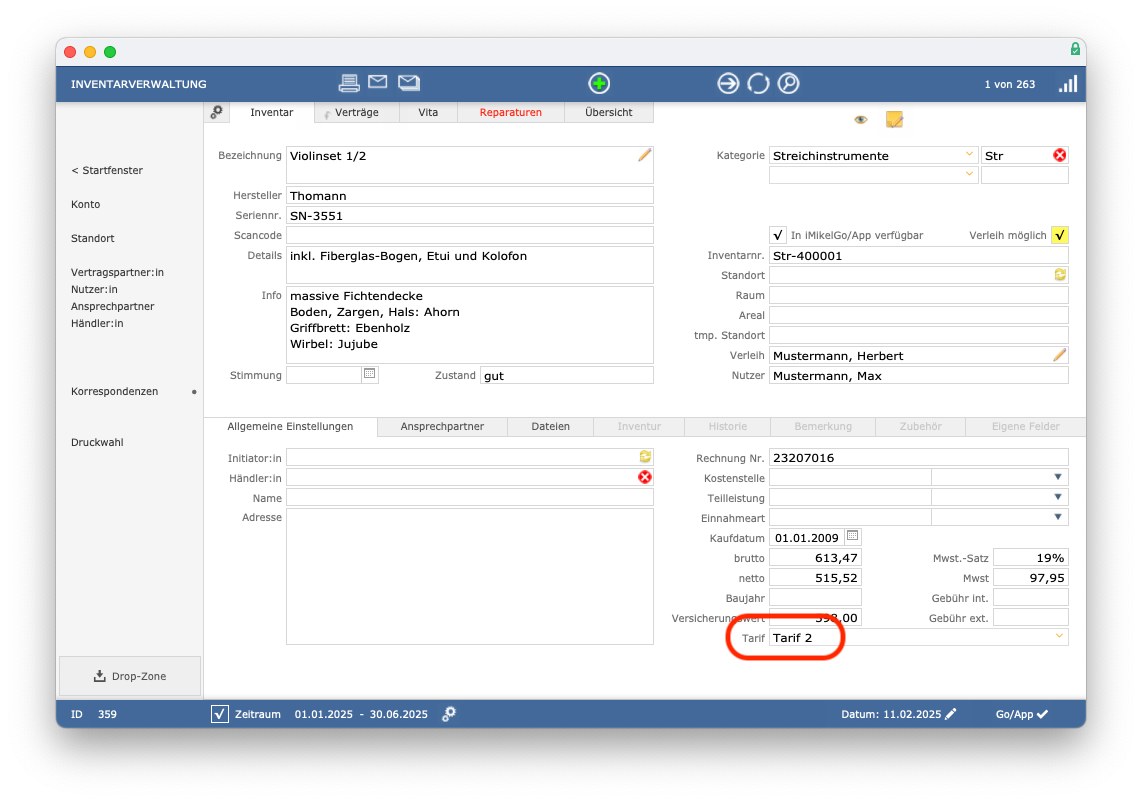Click into Hersteller field Thomann
Screen dimensions: 1142x802
click(x=470, y=195)
